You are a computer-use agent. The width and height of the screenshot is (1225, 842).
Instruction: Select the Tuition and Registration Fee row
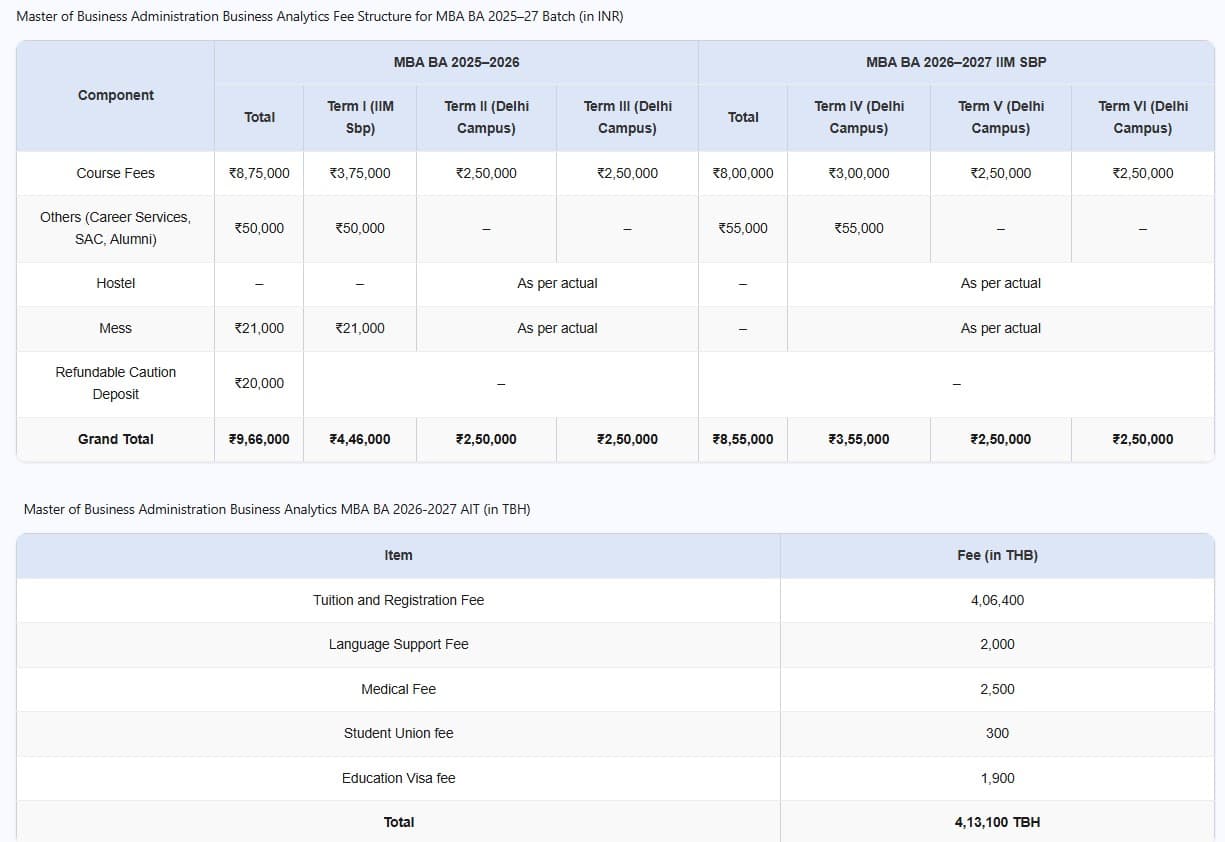click(398, 600)
